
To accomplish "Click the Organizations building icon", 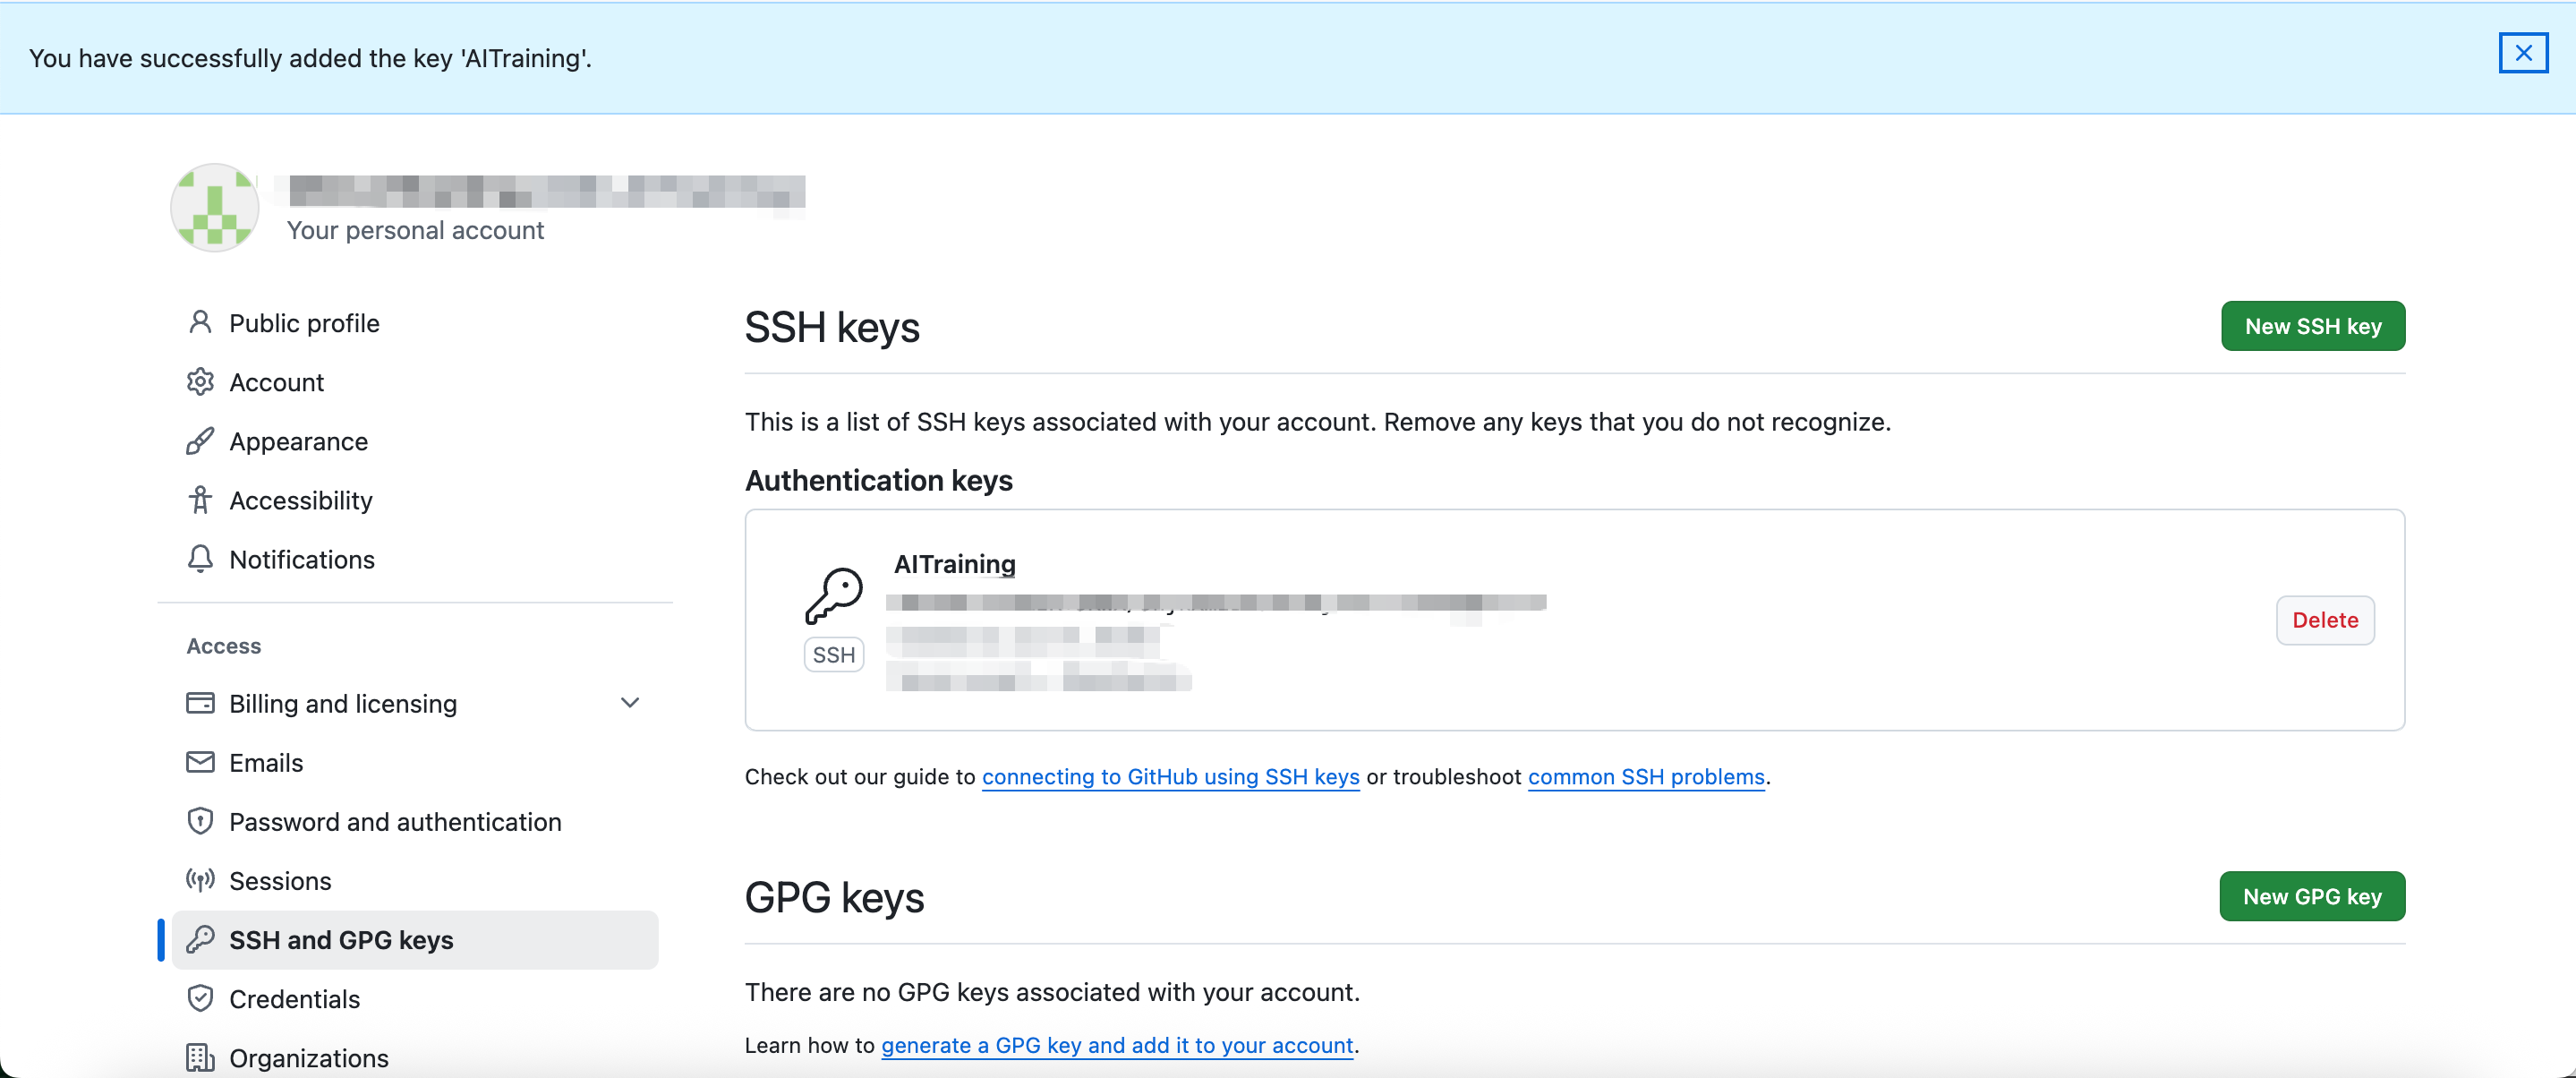I will [200, 1057].
